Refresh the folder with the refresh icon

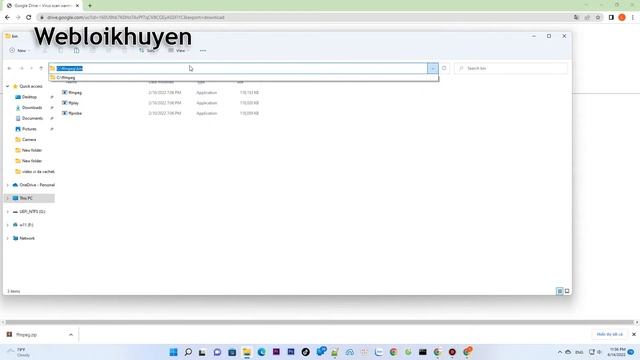click(x=444, y=68)
